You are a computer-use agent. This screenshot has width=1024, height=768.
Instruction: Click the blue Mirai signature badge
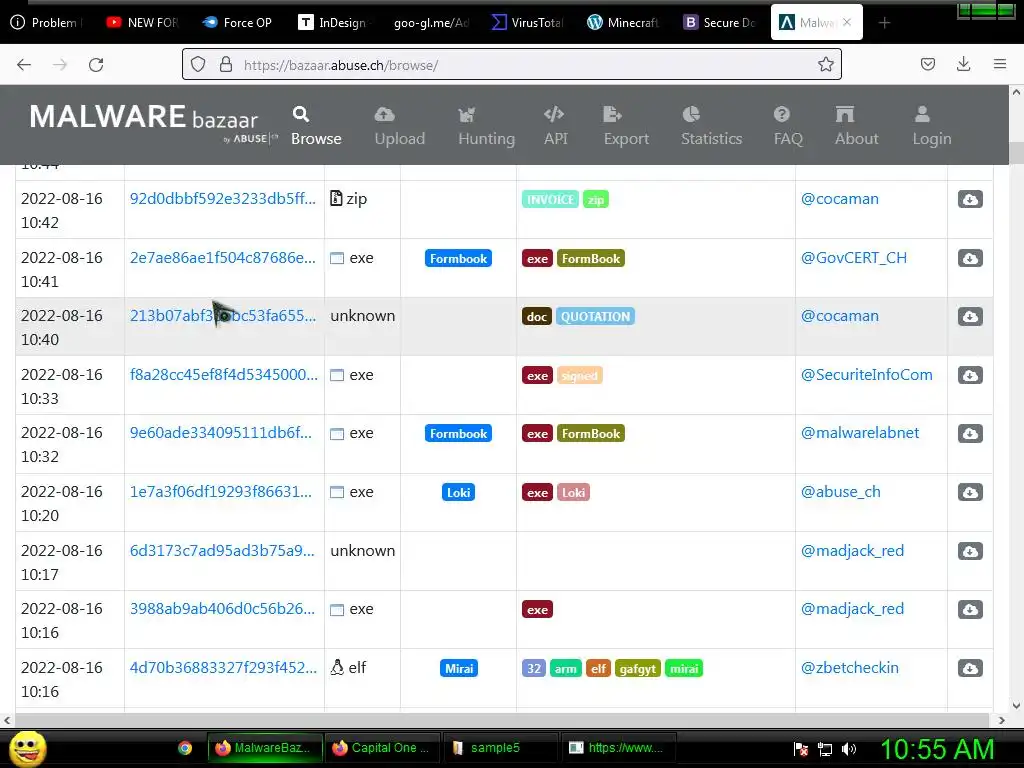459,668
